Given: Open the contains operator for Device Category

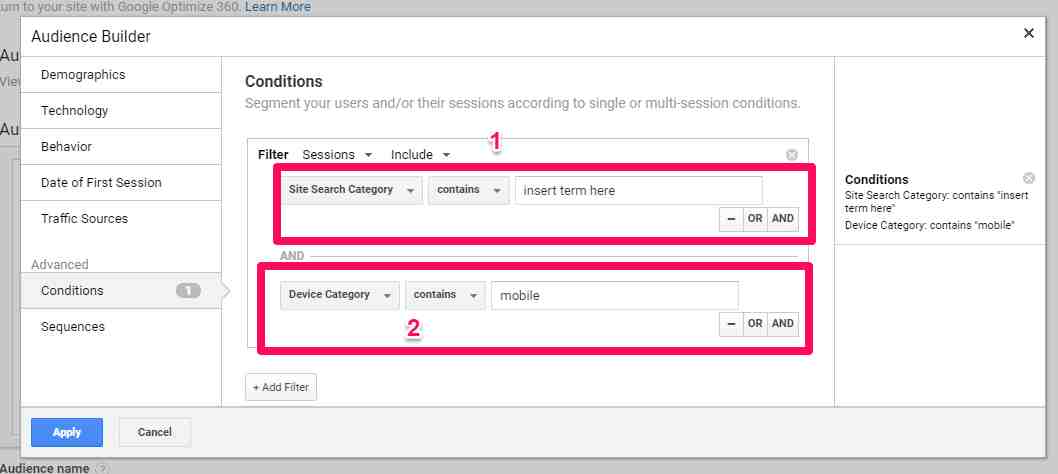Looking at the screenshot, I should click(x=444, y=295).
